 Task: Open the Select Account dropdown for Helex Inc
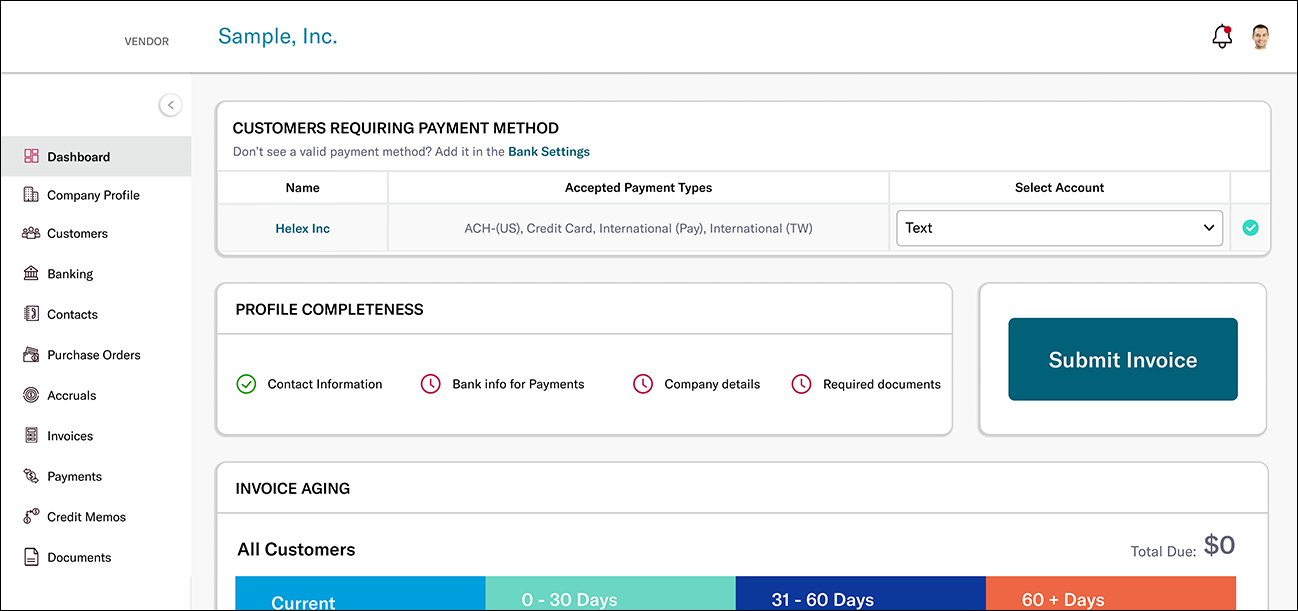[x=1058, y=228]
